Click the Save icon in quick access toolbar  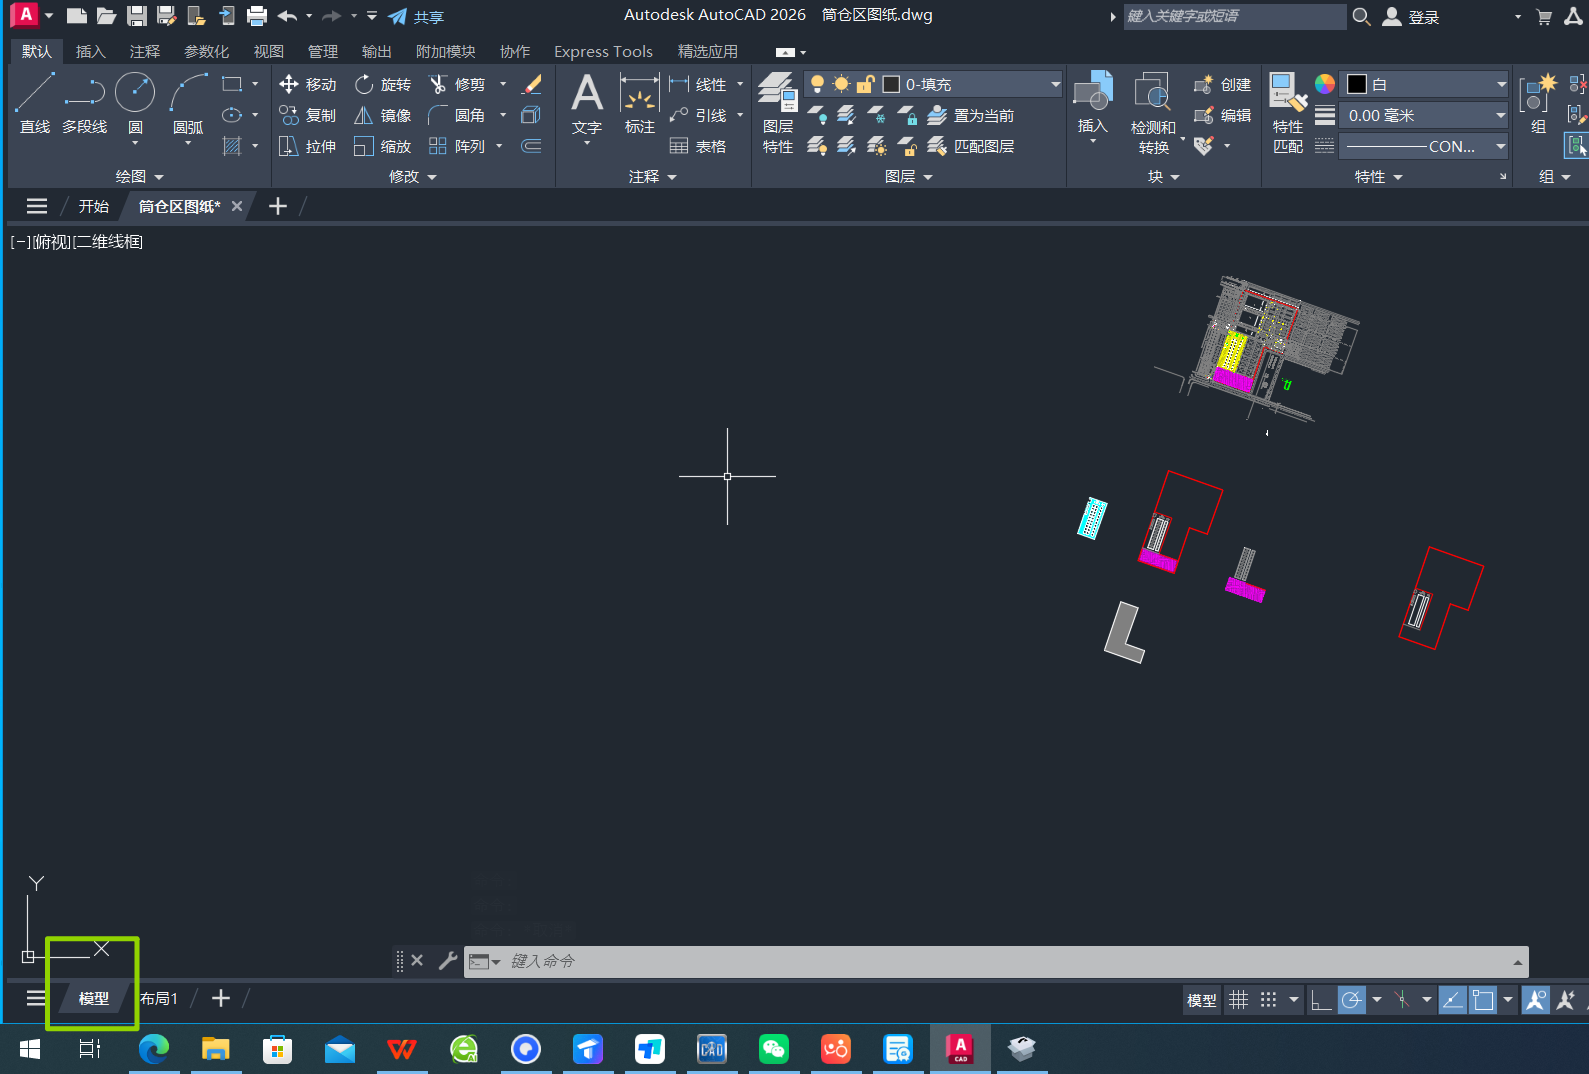tap(137, 16)
